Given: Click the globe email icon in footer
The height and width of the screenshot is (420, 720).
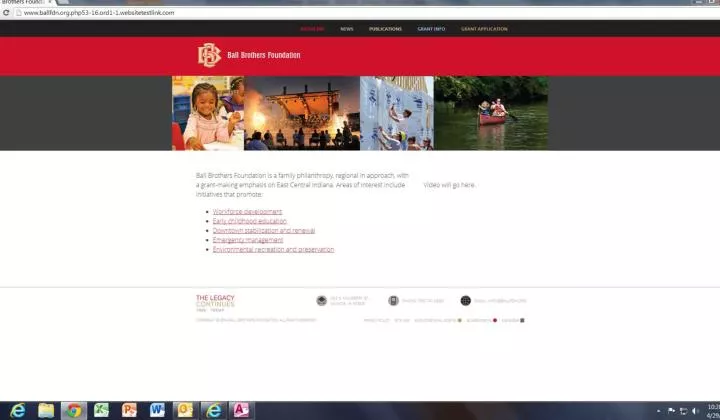Looking at the screenshot, I should point(466,301).
